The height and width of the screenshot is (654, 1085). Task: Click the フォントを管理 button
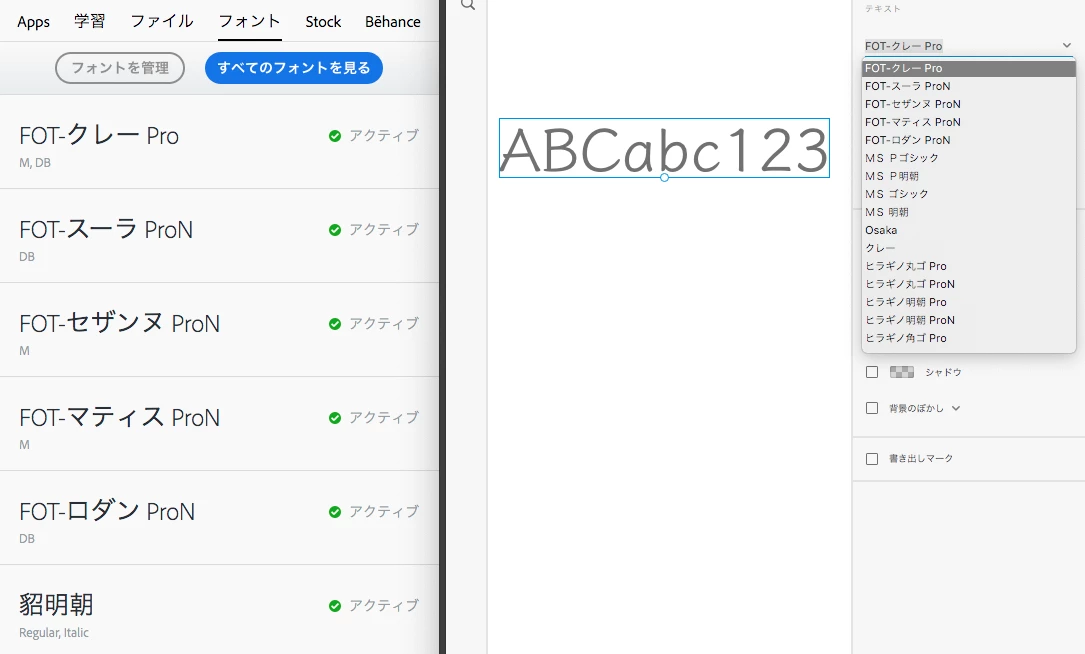pos(120,68)
